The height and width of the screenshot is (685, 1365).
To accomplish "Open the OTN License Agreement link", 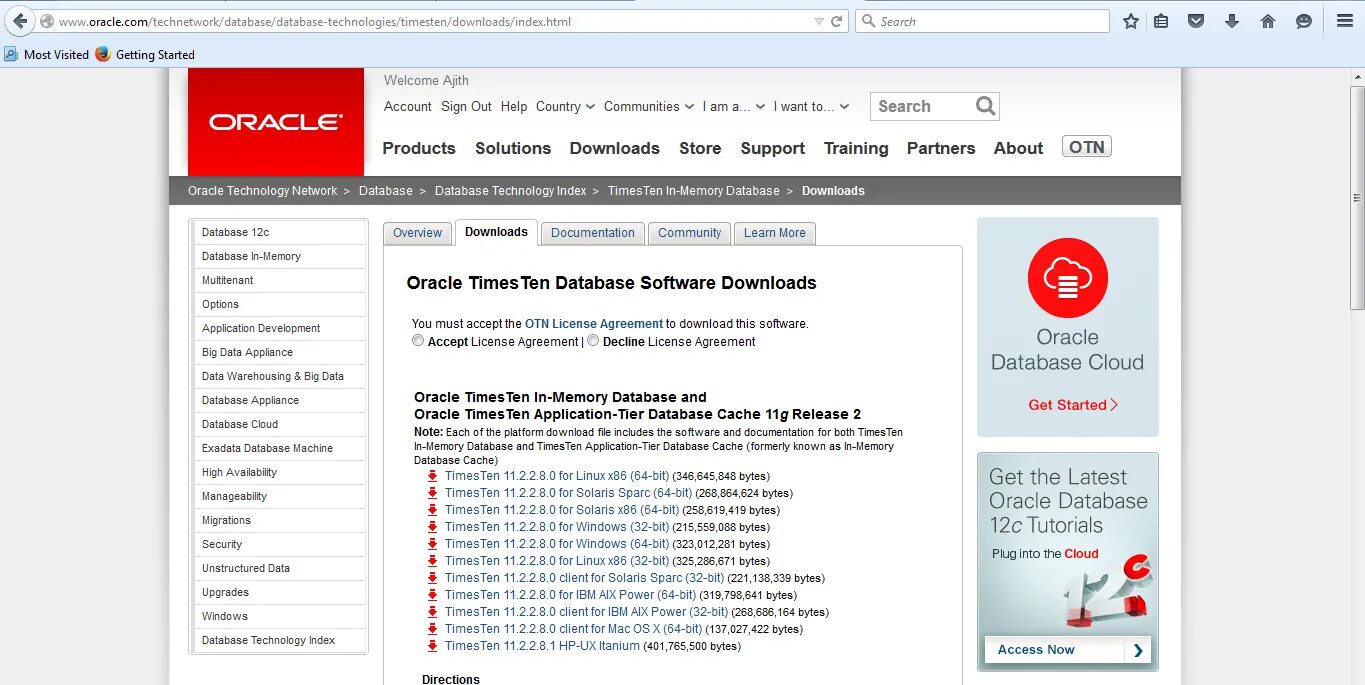I will (x=594, y=324).
